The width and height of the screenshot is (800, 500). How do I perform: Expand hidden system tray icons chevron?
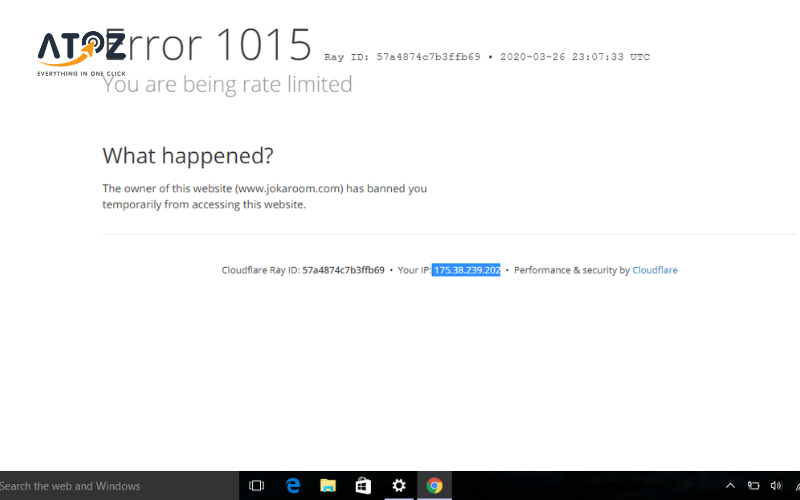click(730, 486)
